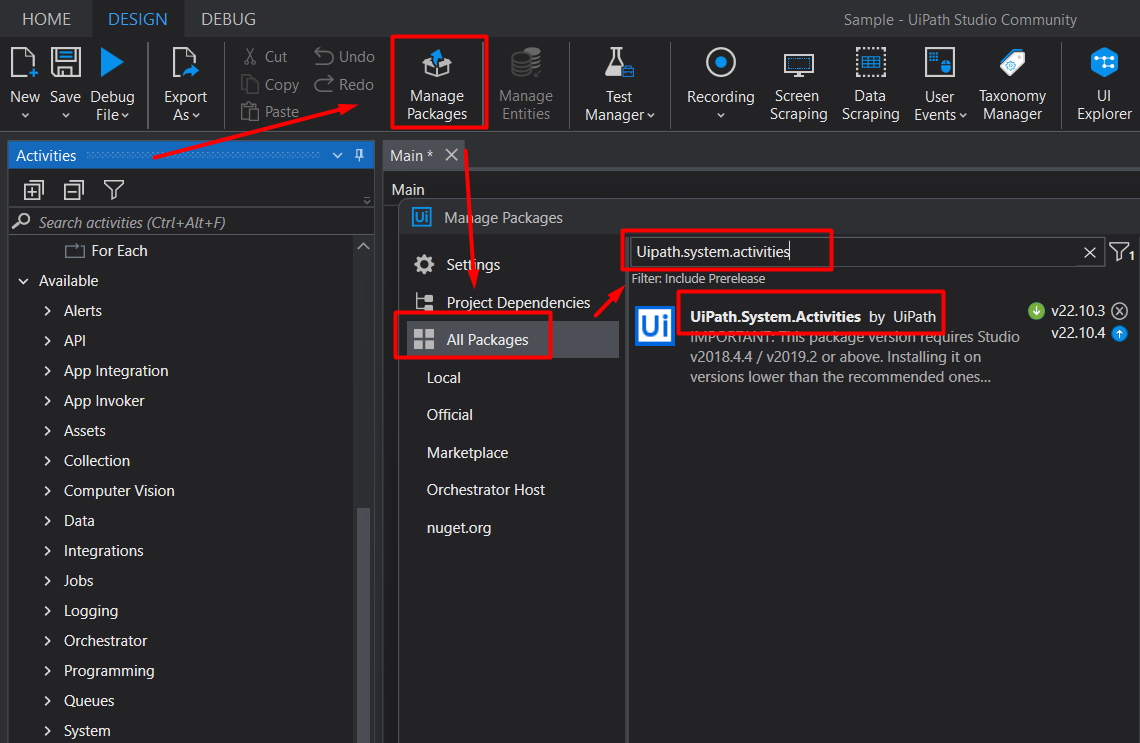This screenshot has width=1140, height=743.
Task: Toggle the package search filter icon
Action: click(1121, 252)
